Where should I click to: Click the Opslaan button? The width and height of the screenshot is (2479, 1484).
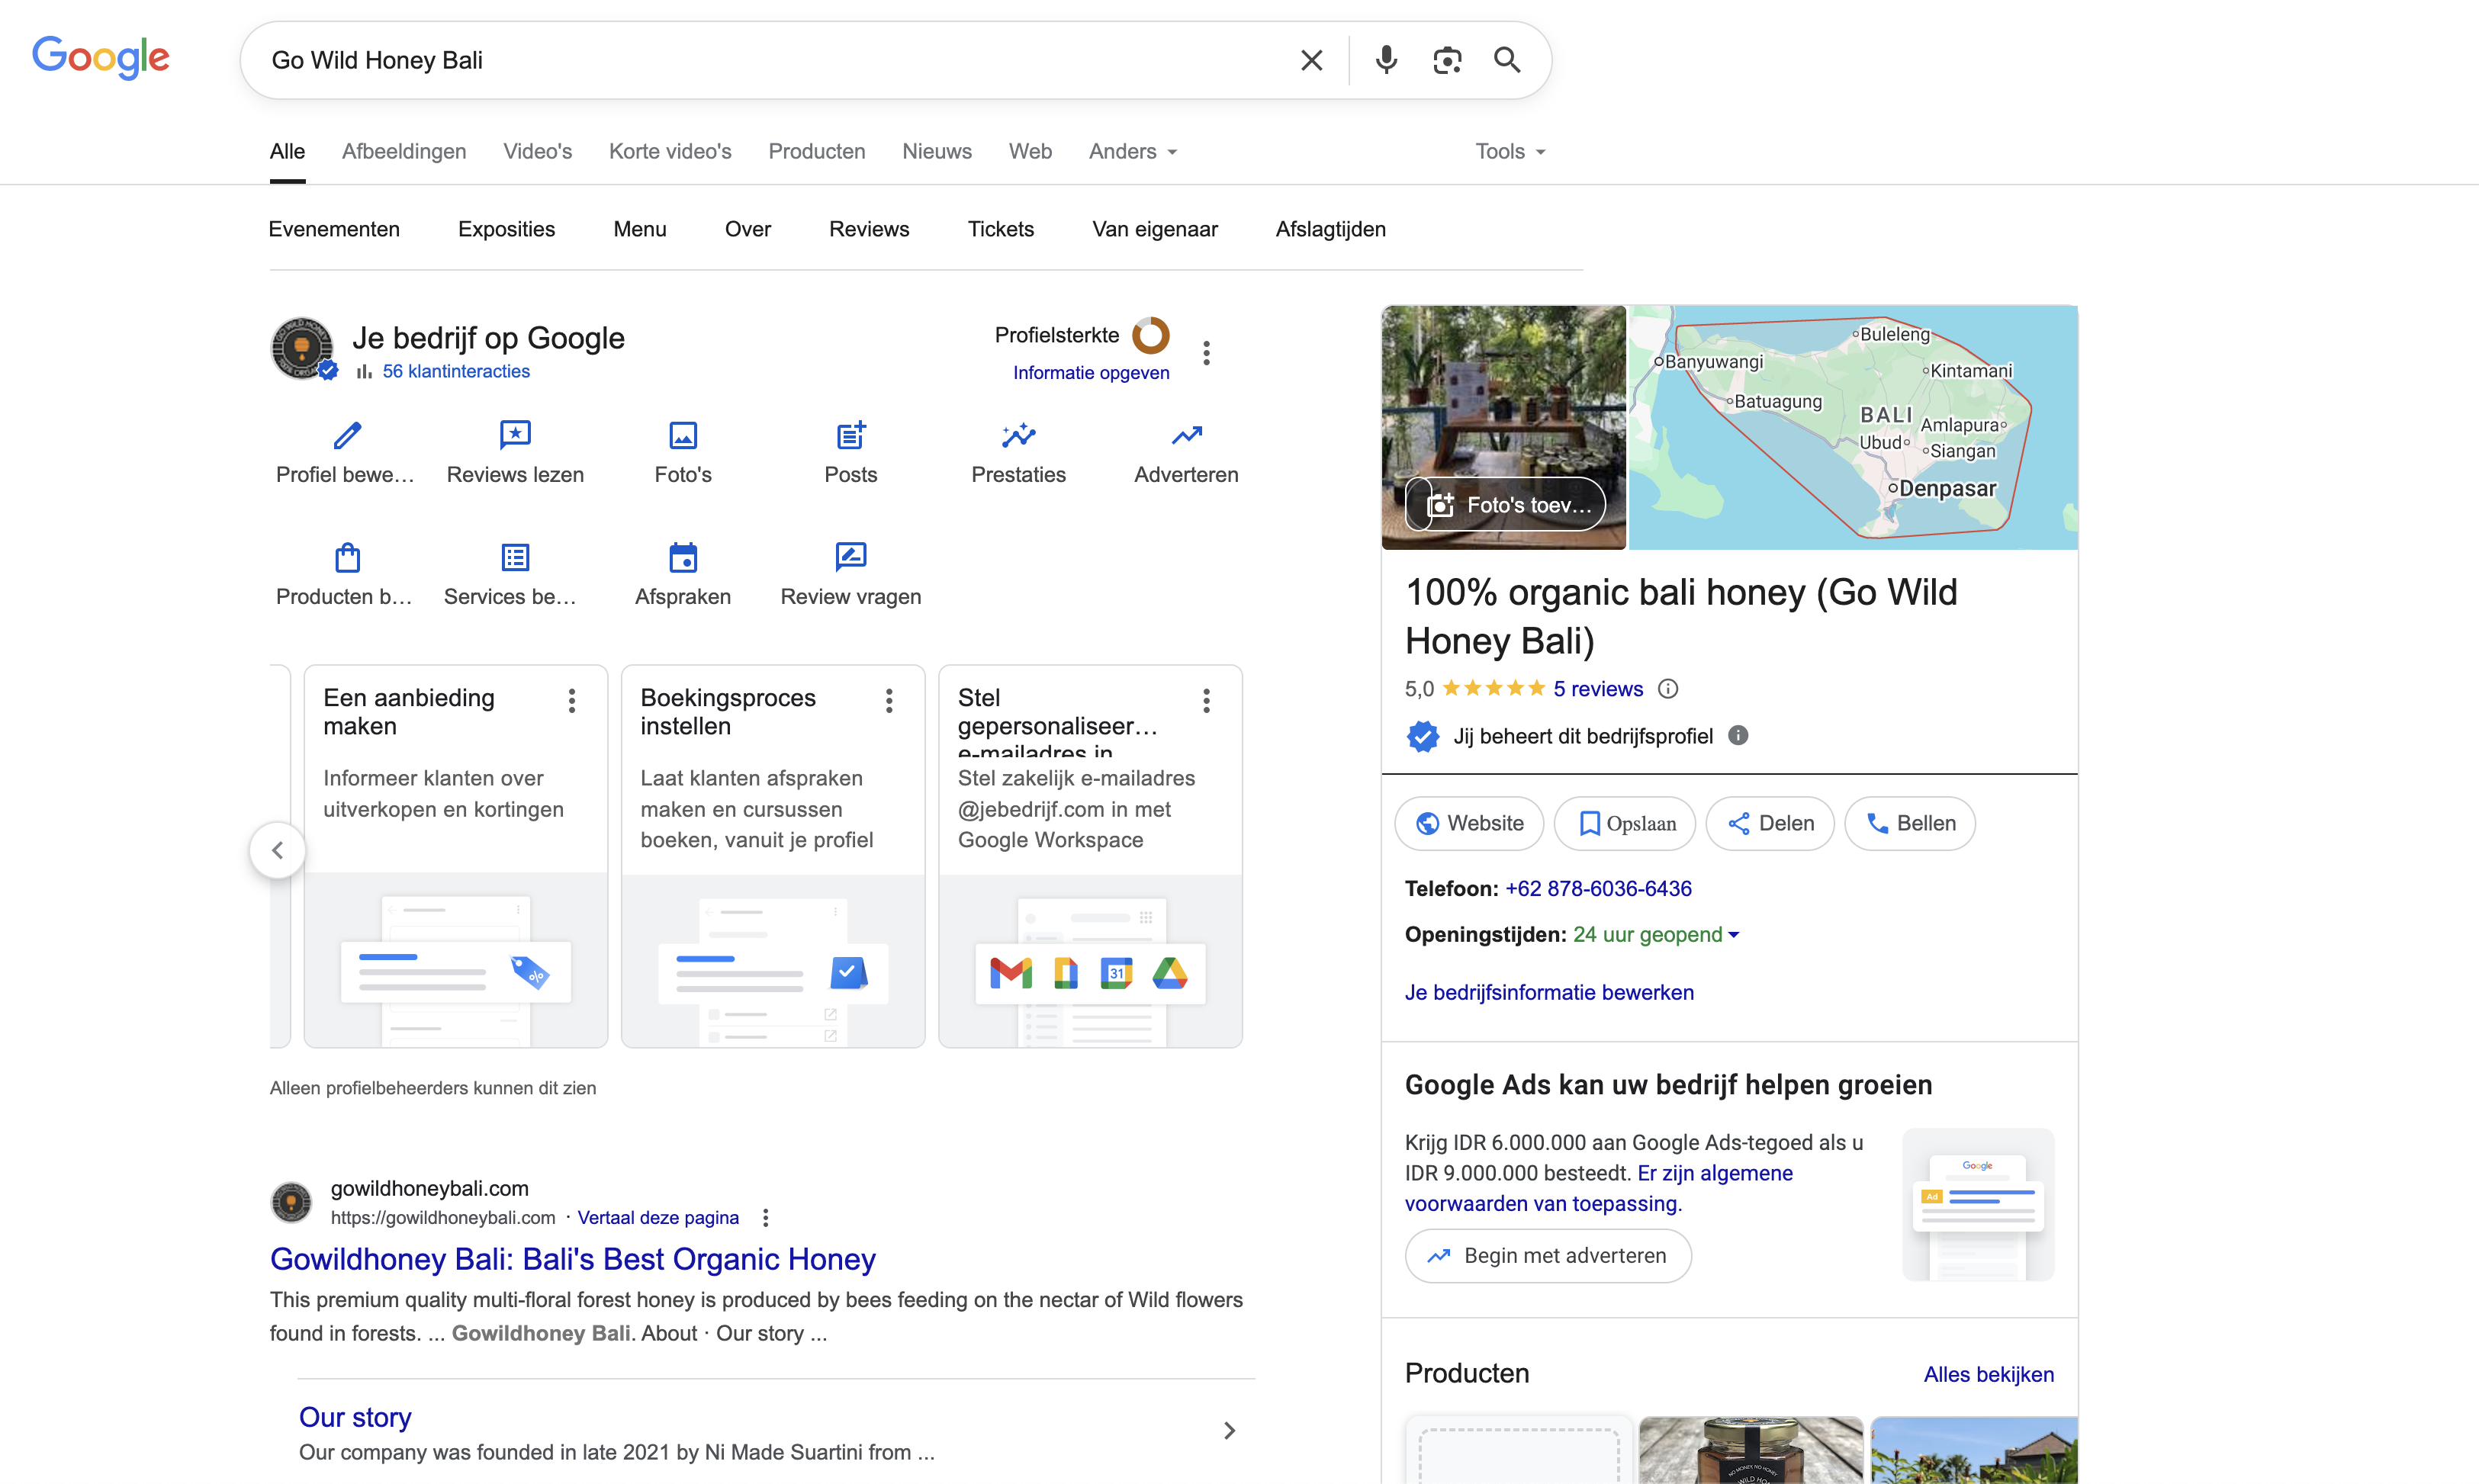point(1625,823)
